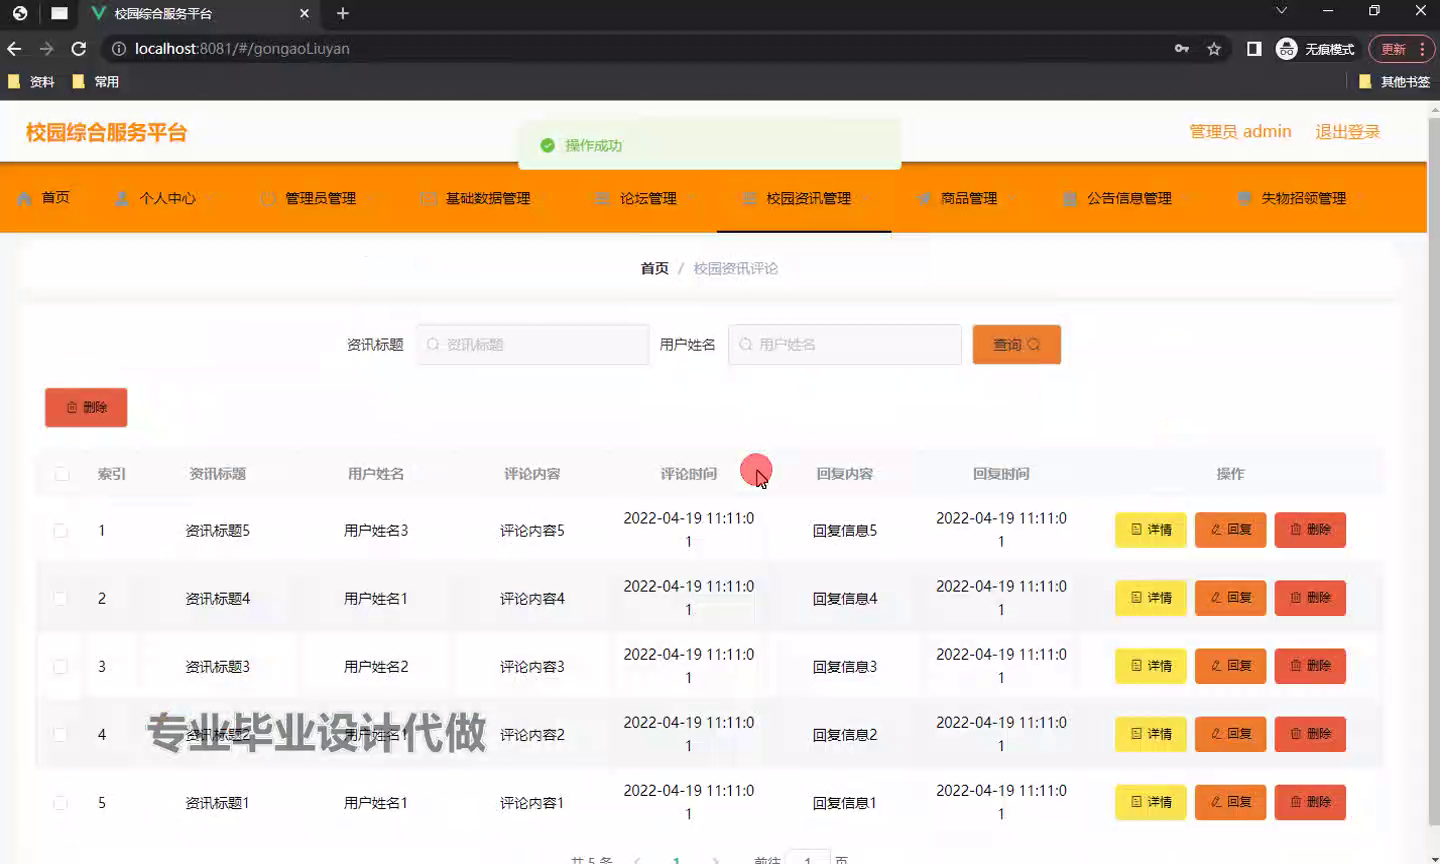Click the 查询 search button

1016,344
